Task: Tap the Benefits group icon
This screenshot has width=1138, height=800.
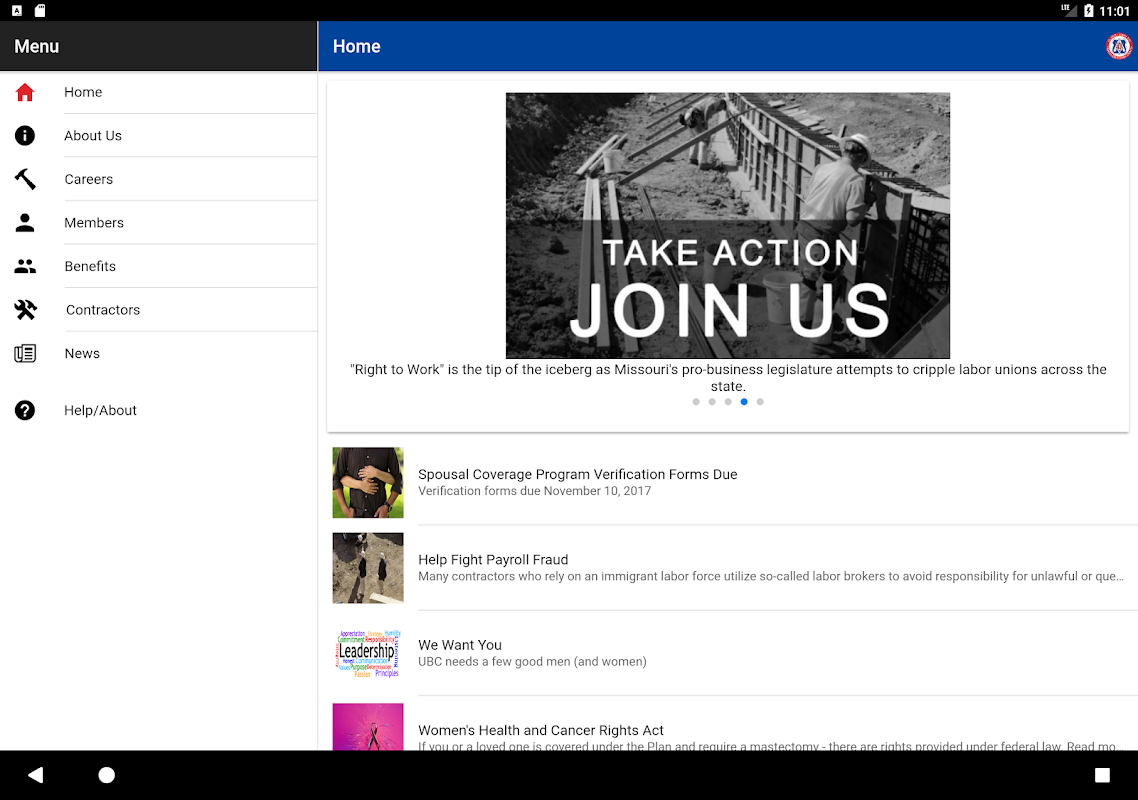Action: coord(25,266)
